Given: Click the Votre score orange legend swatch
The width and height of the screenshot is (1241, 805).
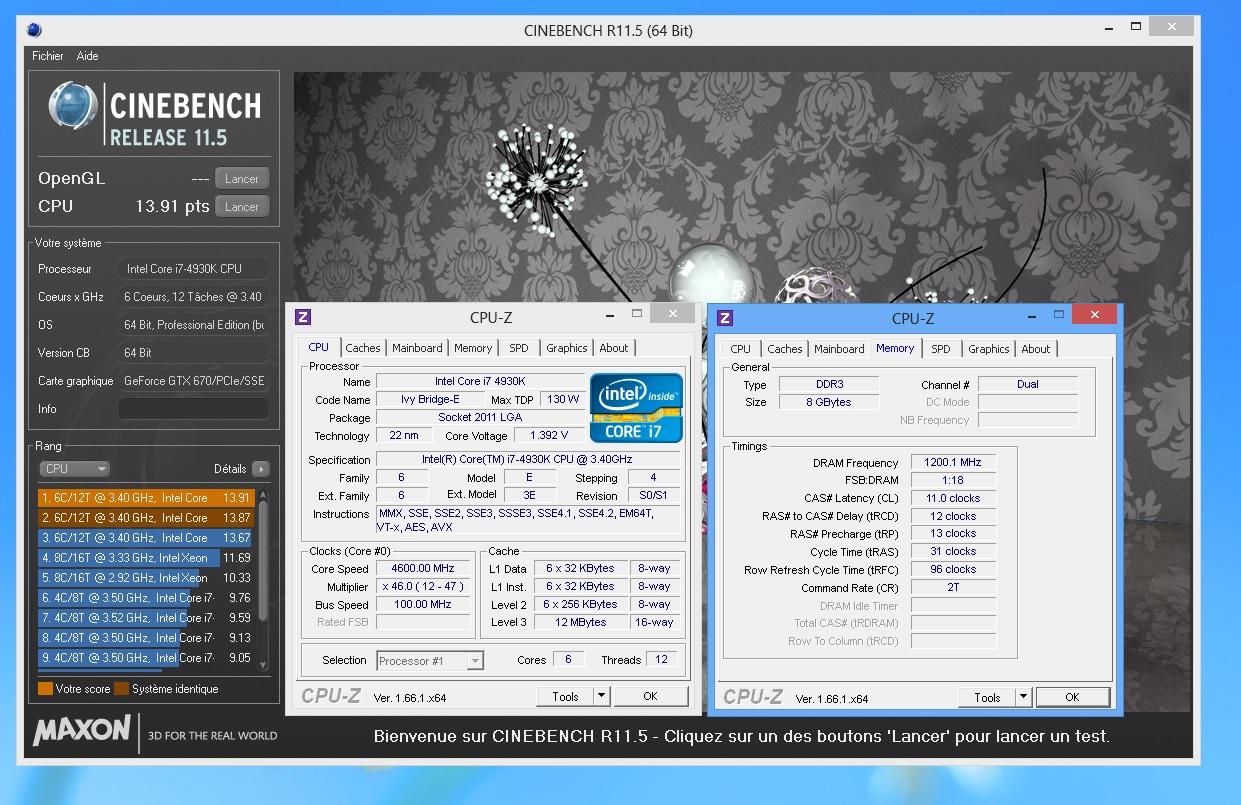Looking at the screenshot, I should coord(45,689).
